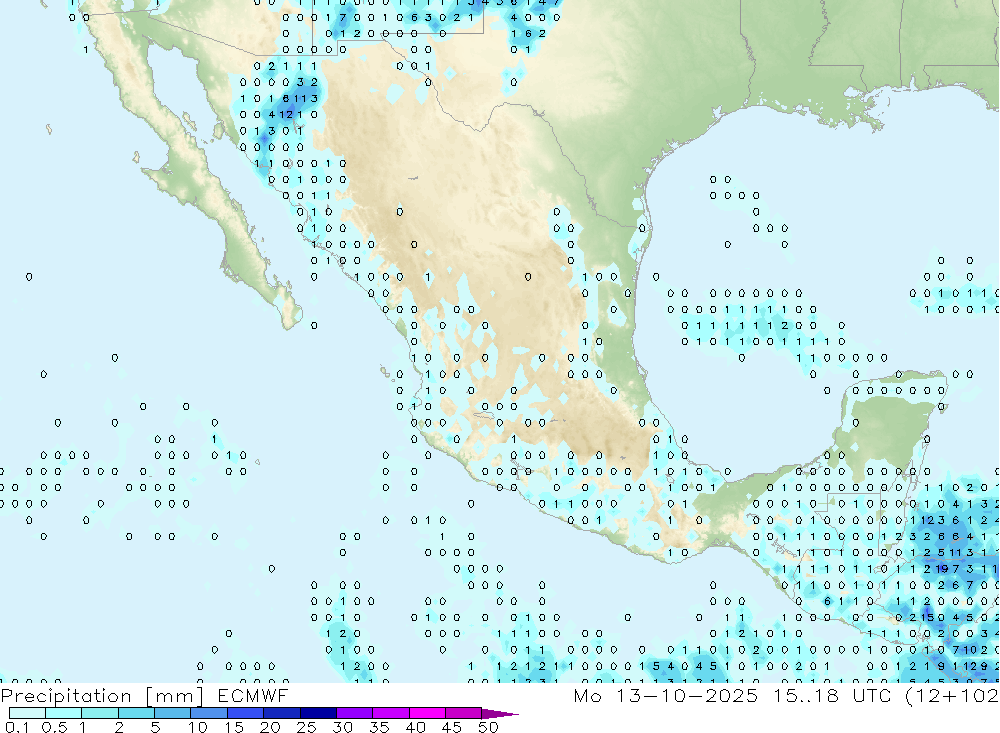Click the 35–40 mm purple legend swatch
1000x733 pixels.
(390, 713)
